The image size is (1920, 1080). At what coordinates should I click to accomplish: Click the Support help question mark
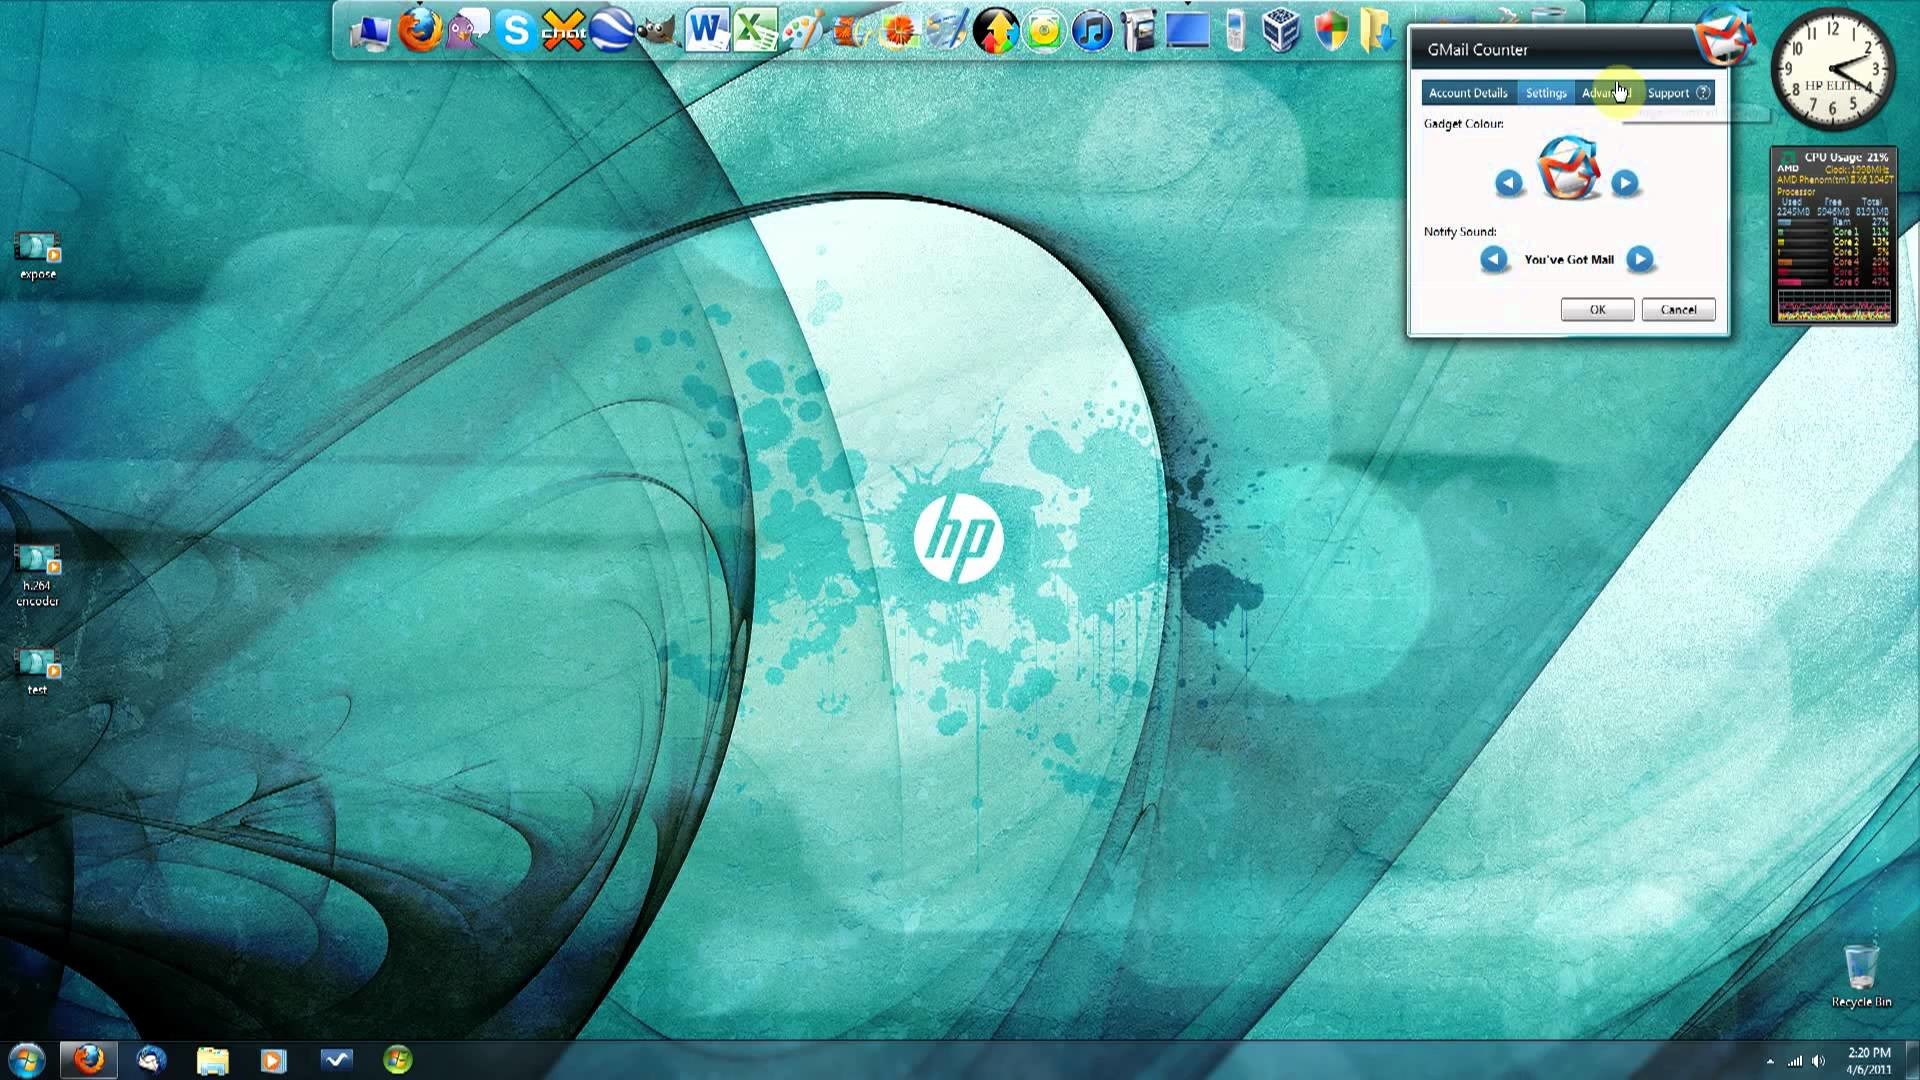tap(1701, 92)
